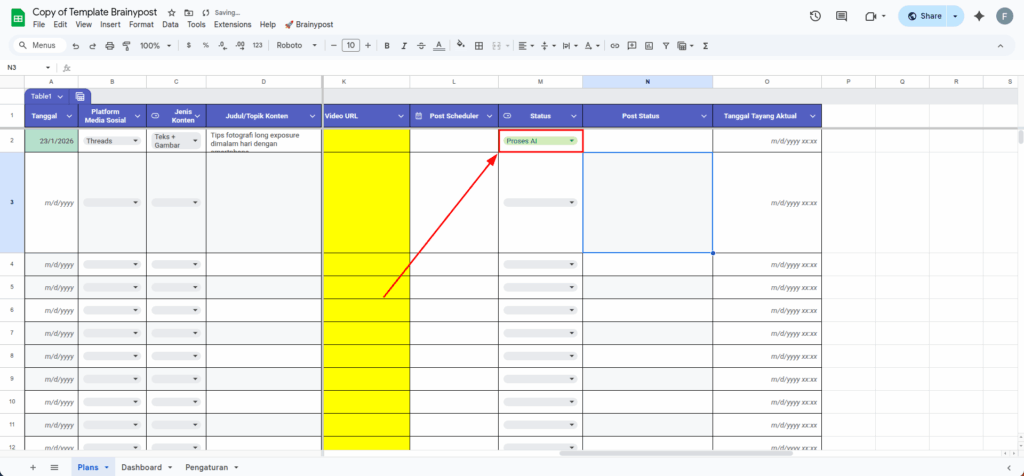Insert a link using toolbar icon

[615, 46]
